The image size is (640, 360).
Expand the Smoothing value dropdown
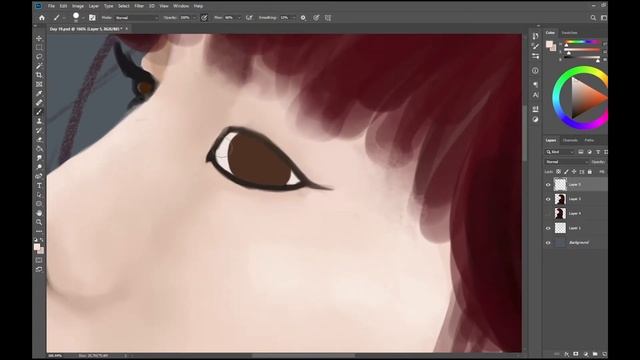pos(294,18)
